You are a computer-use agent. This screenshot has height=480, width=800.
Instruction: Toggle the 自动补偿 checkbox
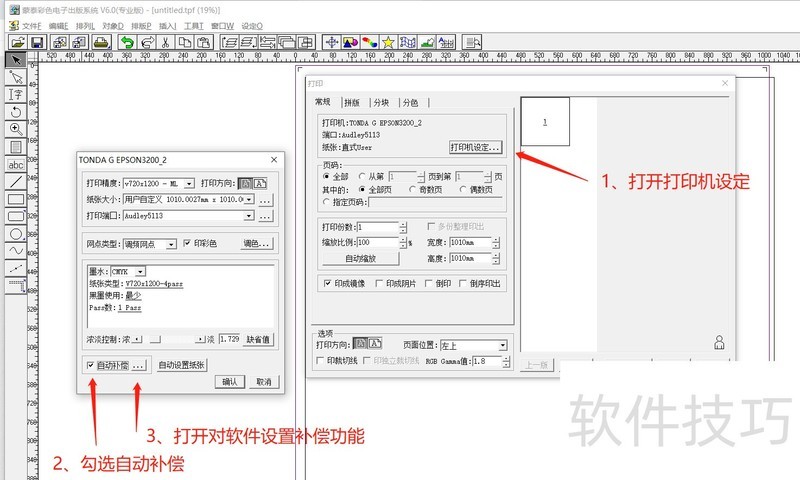tap(91, 365)
